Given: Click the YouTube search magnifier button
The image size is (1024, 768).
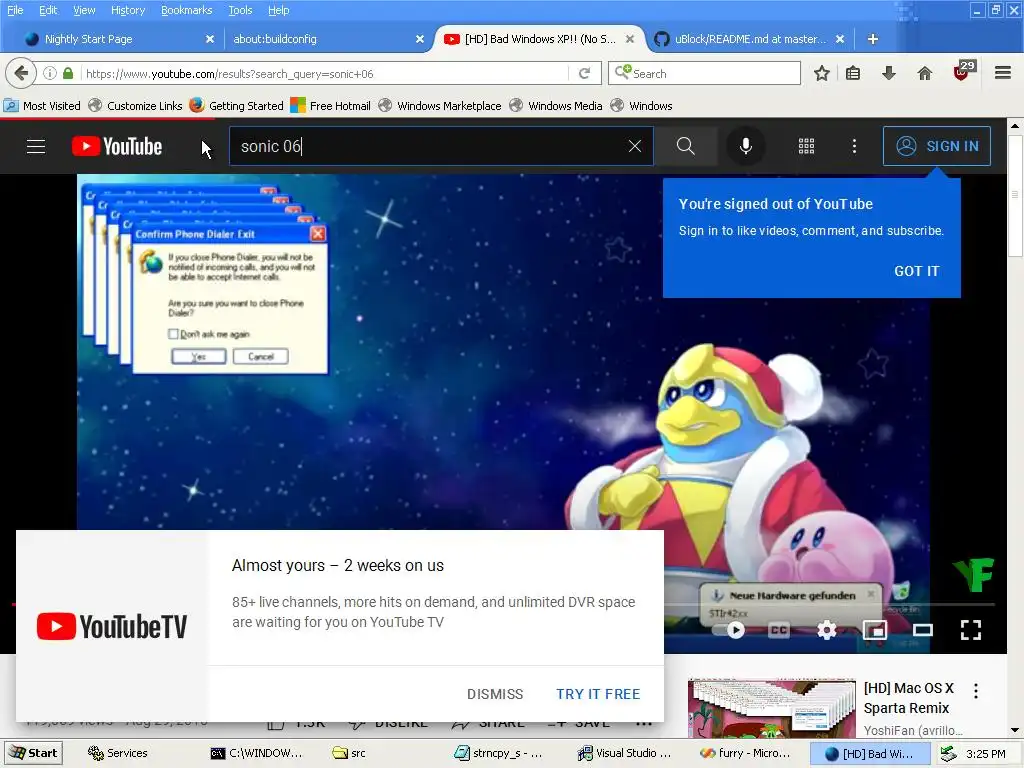Looking at the screenshot, I should [x=686, y=146].
